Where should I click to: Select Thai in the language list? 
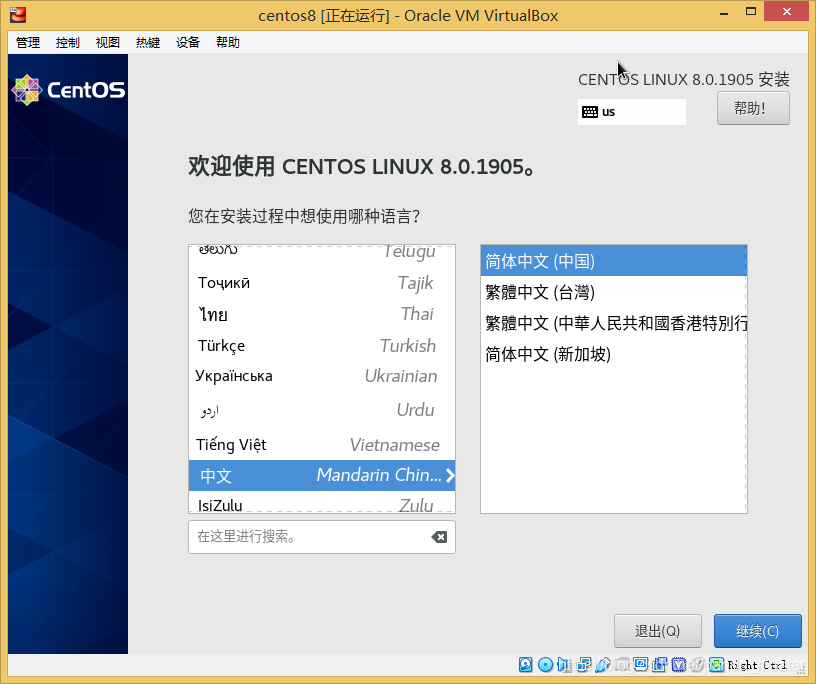click(x=322, y=314)
